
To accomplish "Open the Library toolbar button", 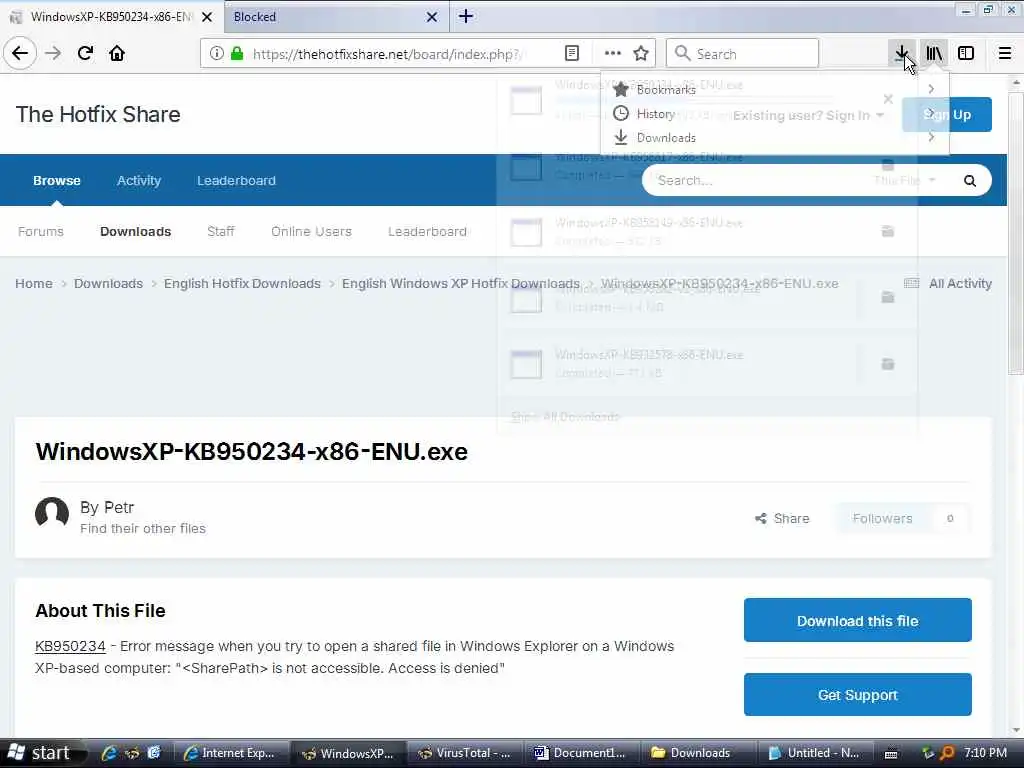I will click(934, 53).
